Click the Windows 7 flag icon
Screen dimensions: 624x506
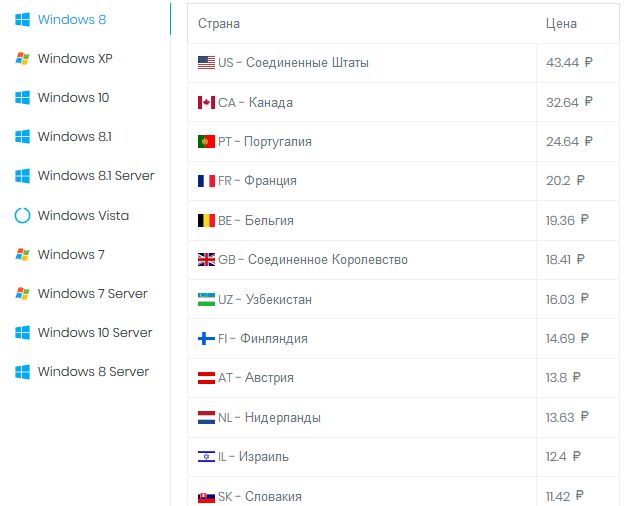pyautogui.click(x=22, y=255)
